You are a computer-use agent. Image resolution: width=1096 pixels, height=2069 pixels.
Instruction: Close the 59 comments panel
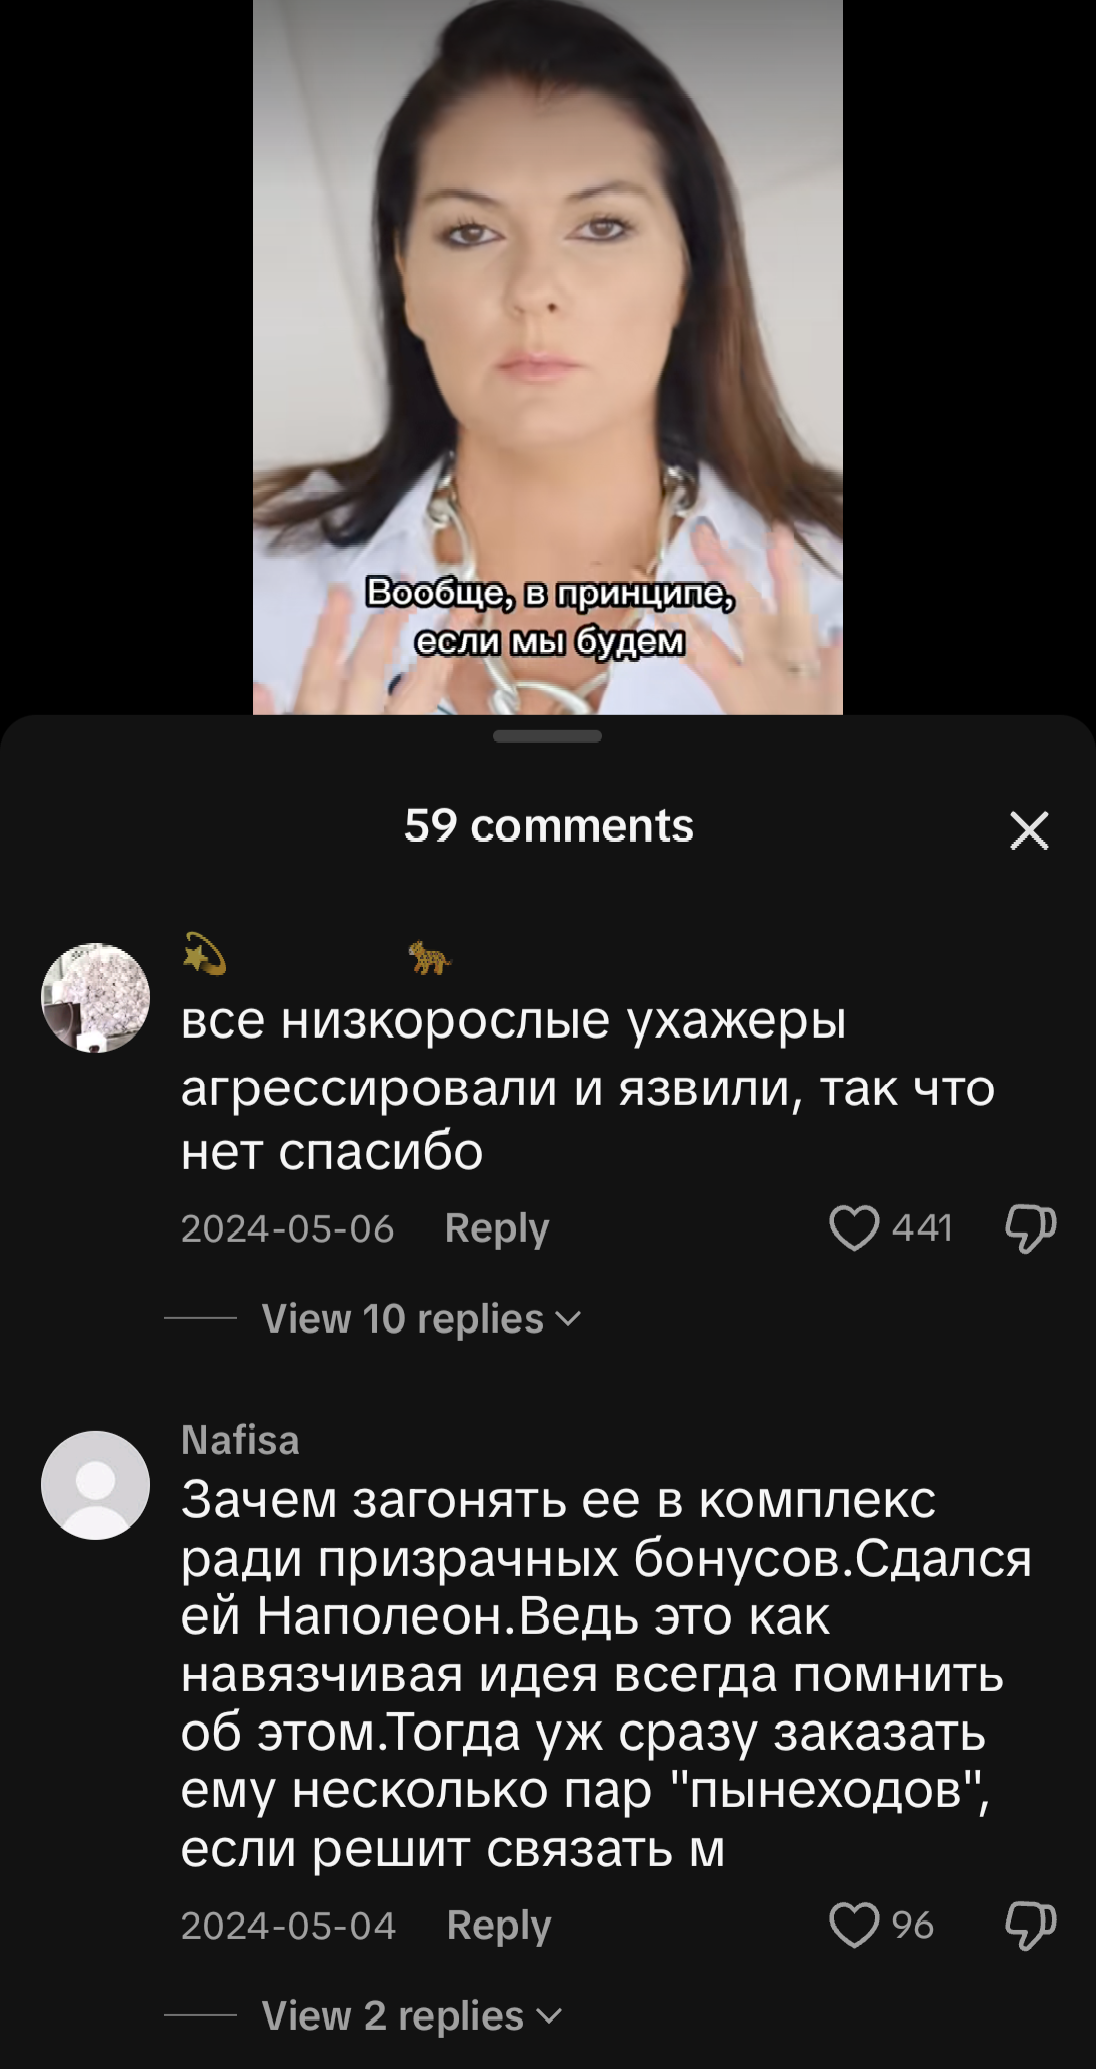1029,830
